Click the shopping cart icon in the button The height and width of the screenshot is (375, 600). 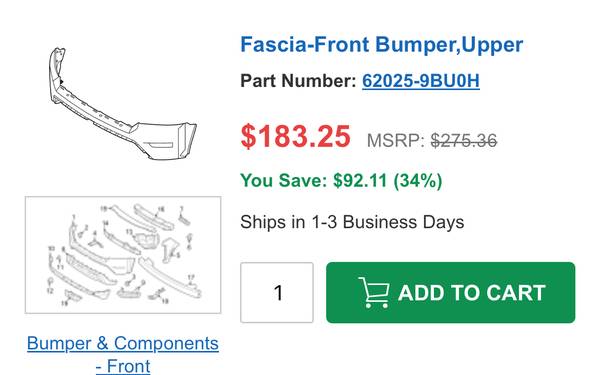point(374,292)
